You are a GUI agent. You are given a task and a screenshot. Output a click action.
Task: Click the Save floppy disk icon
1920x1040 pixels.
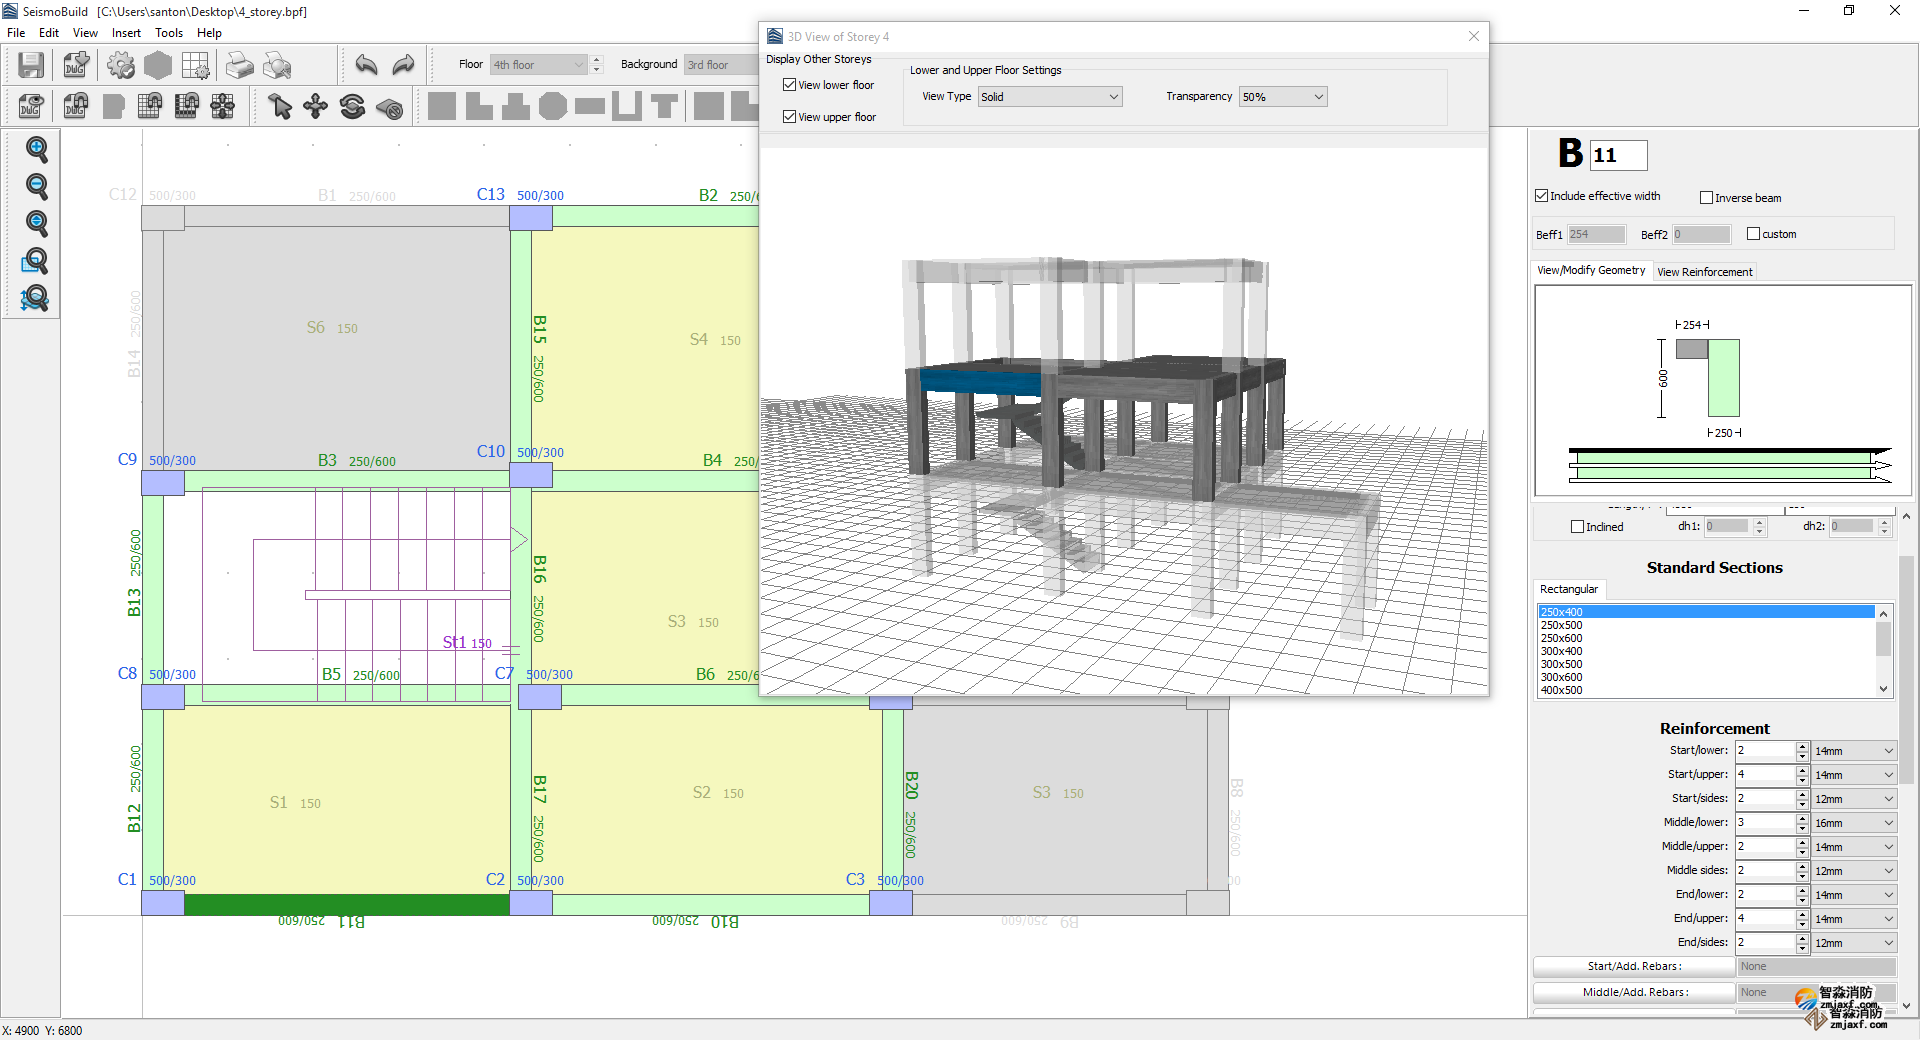tap(31, 66)
